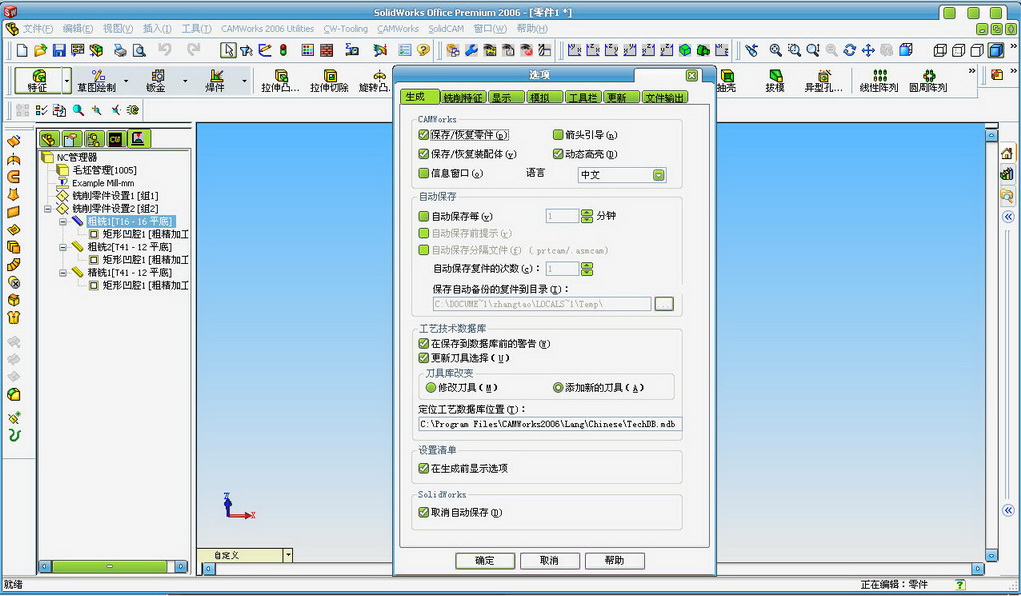
Task: Open the 自定义 dropdown below viewport
Action: point(288,556)
